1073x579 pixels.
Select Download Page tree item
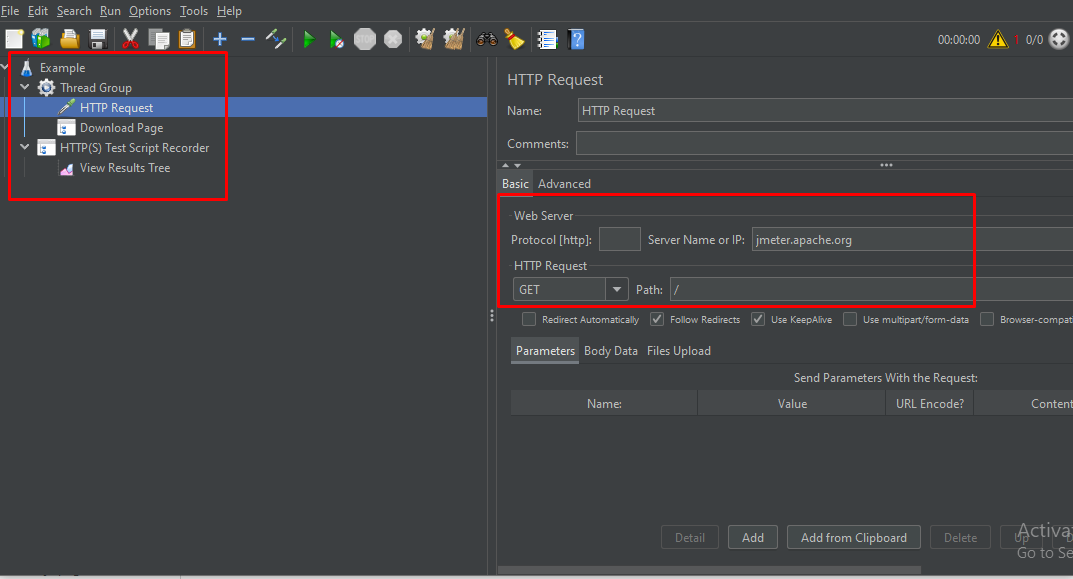(121, 127)
